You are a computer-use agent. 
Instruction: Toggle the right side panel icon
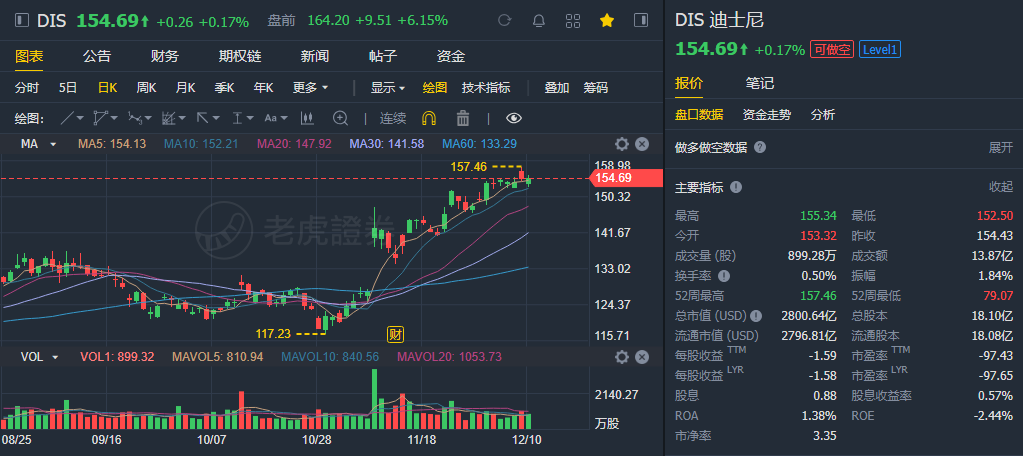click(x=641, y=20)
